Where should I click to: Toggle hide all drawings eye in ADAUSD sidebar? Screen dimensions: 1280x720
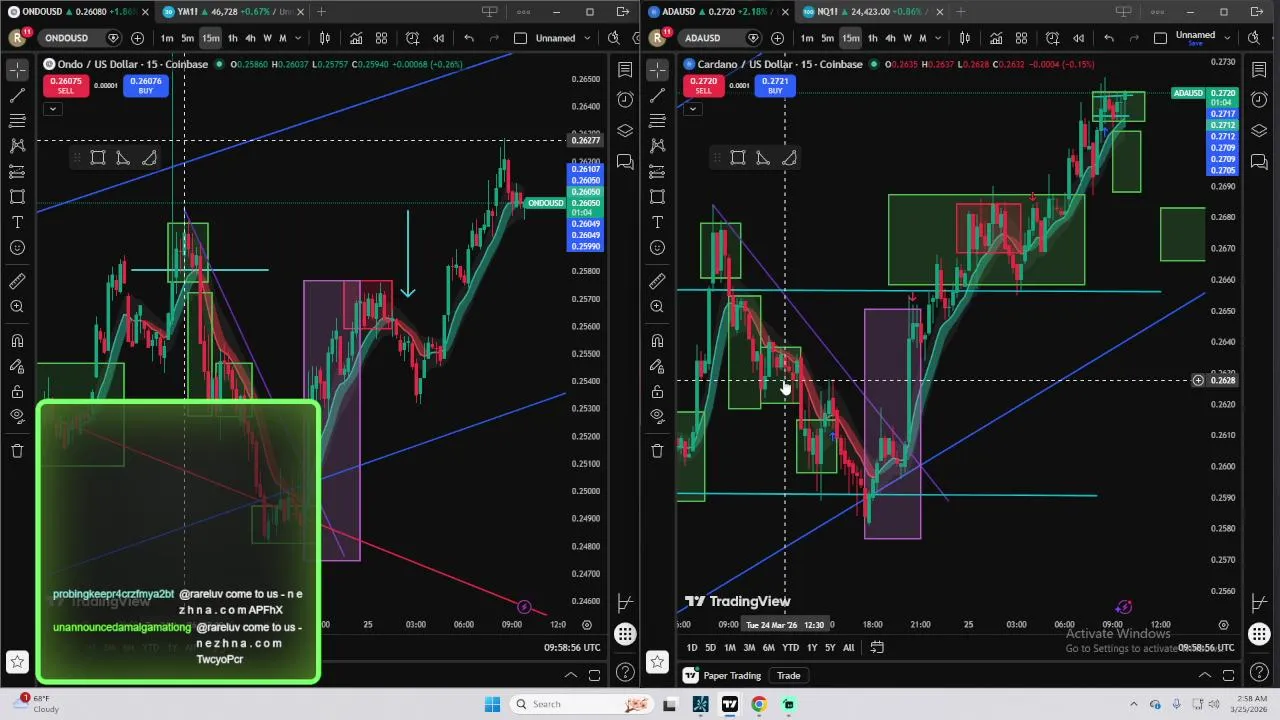[657, 416]
